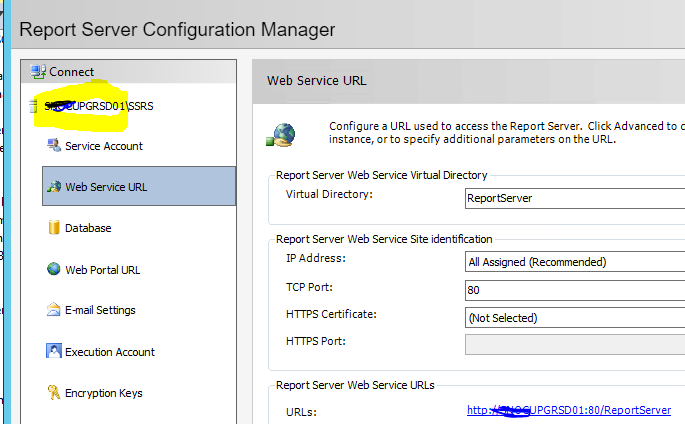Image resolution: width=685 pixels, height=424 pixels.
Task: Go to the Web Portal URL page
Action: click(x=102, y=269)
